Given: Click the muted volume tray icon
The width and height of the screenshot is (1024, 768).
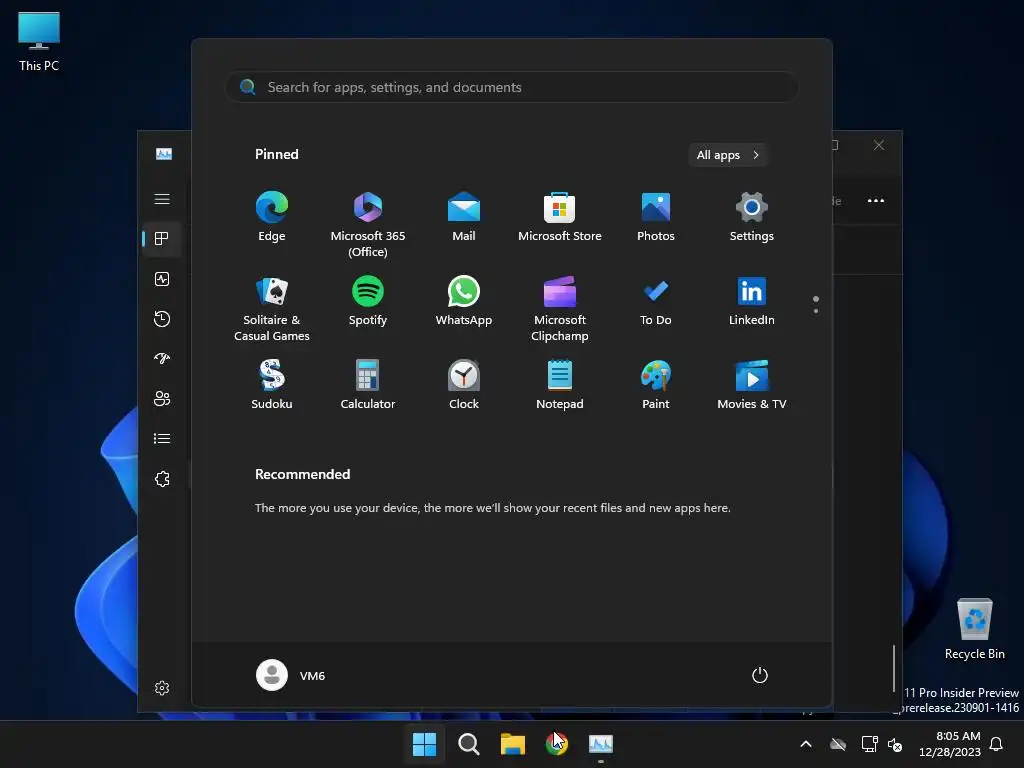Looking at the screenshot, I should pos(895,744).
